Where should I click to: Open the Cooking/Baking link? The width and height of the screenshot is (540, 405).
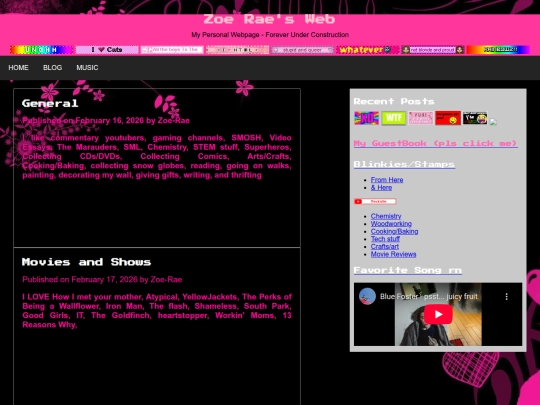pos(394,231)
